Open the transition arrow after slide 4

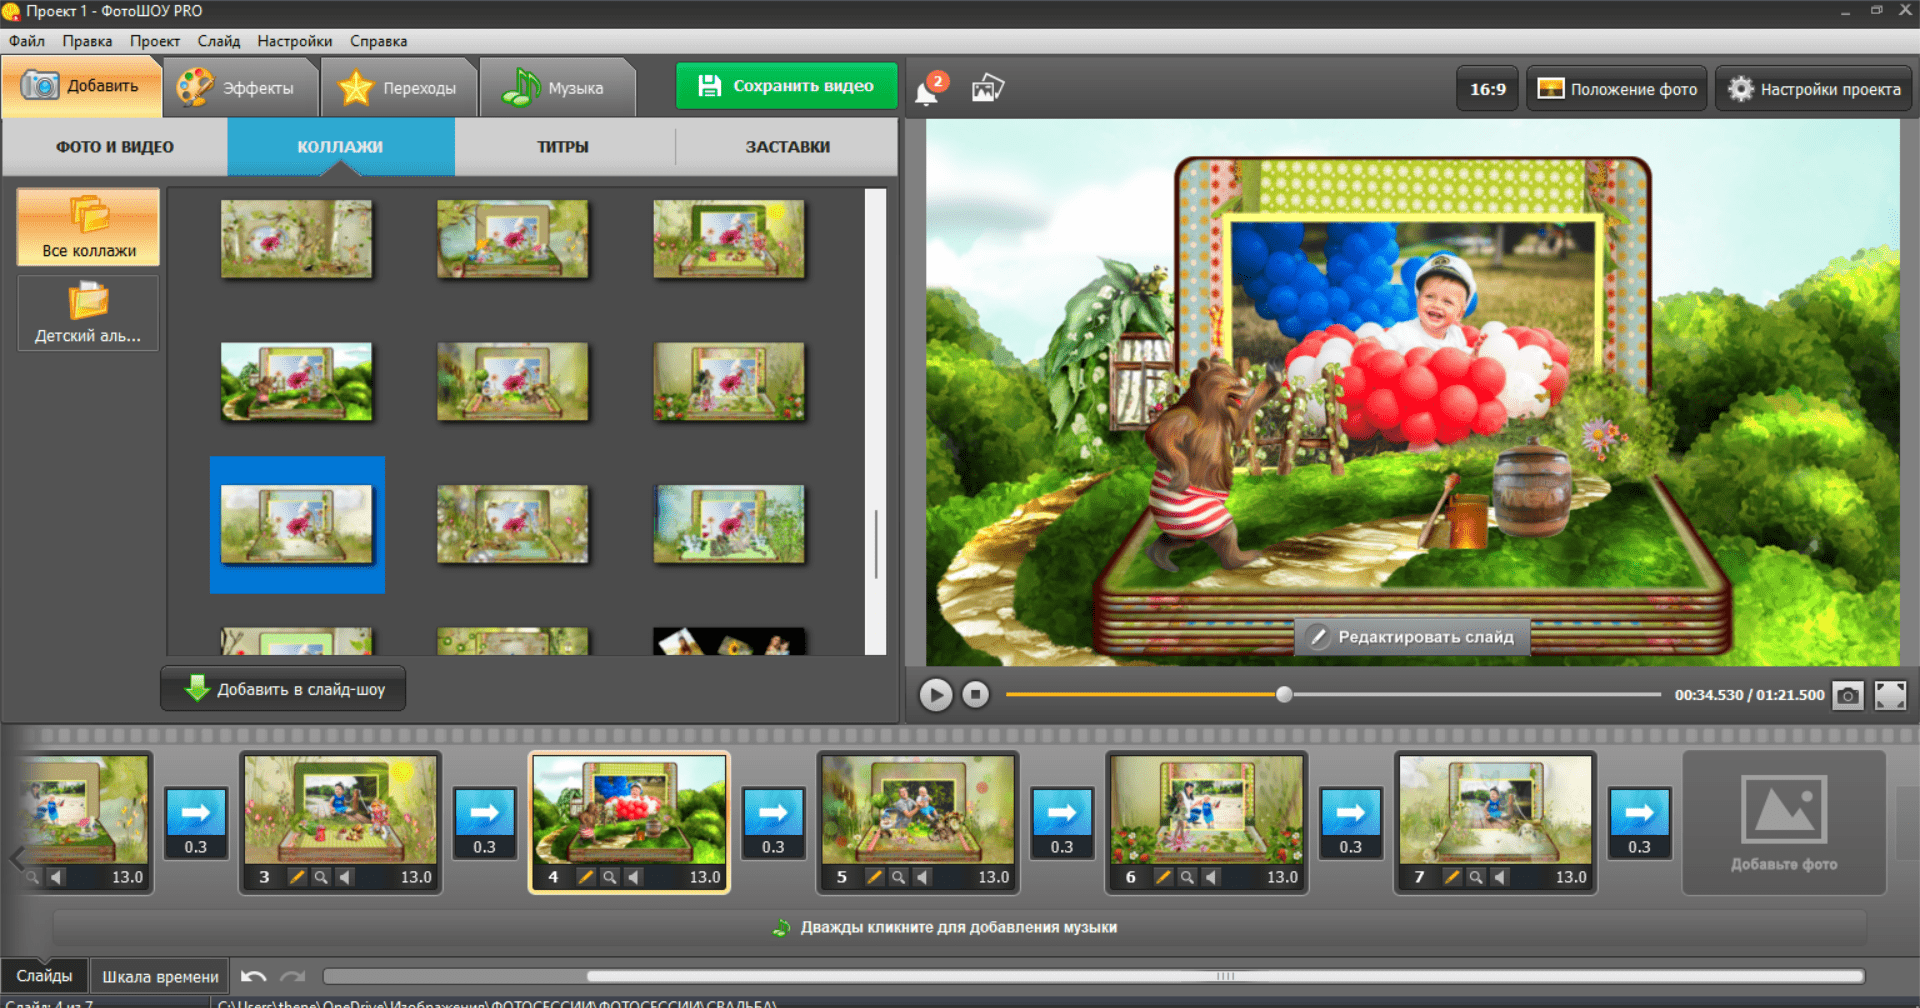[x=774, y=812]
